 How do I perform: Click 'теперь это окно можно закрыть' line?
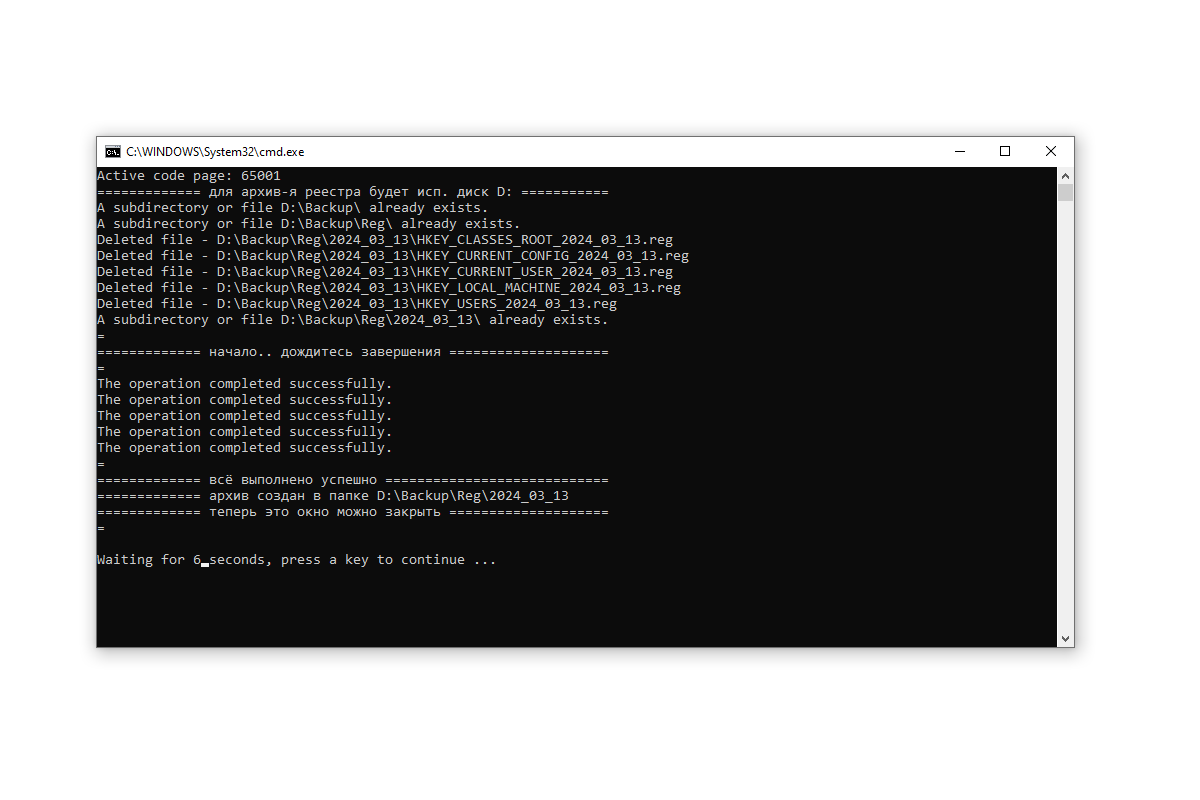click(x=353, y=512)
